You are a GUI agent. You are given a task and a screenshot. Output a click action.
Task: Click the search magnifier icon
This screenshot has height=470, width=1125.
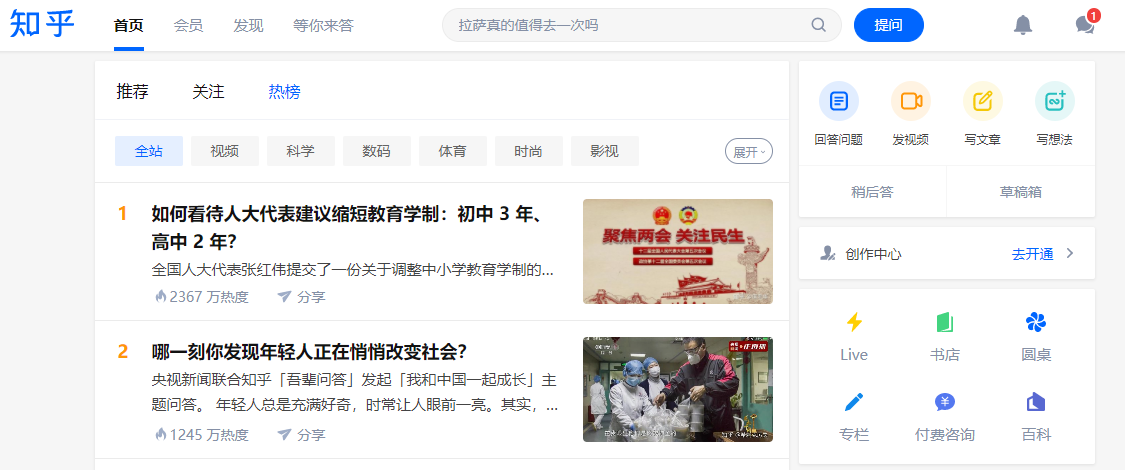tap(819, 25)
